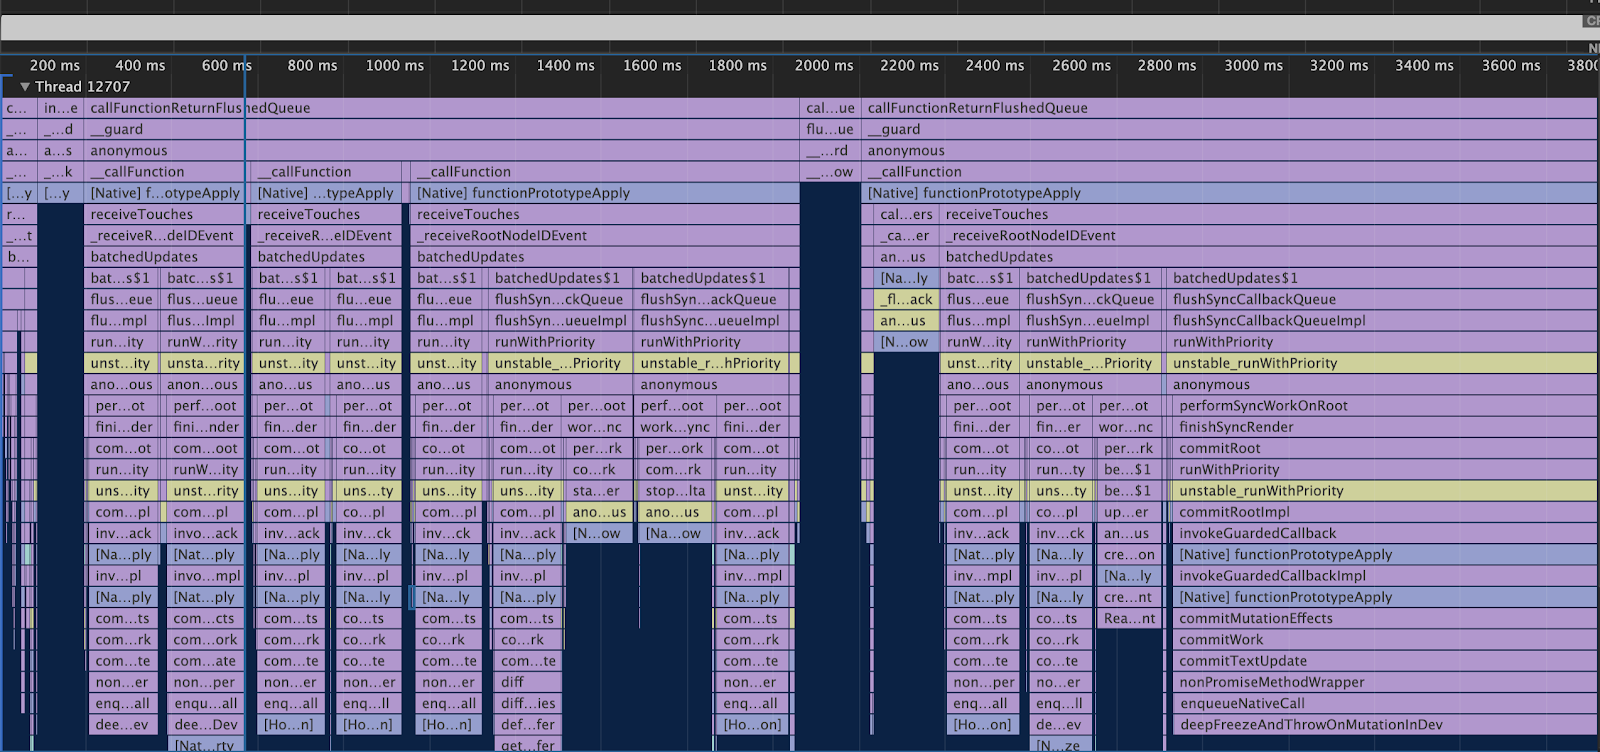The image size is (1600, 752).
Task: Click the yellow unsta...rity frame
Action: tap(203, 363)
